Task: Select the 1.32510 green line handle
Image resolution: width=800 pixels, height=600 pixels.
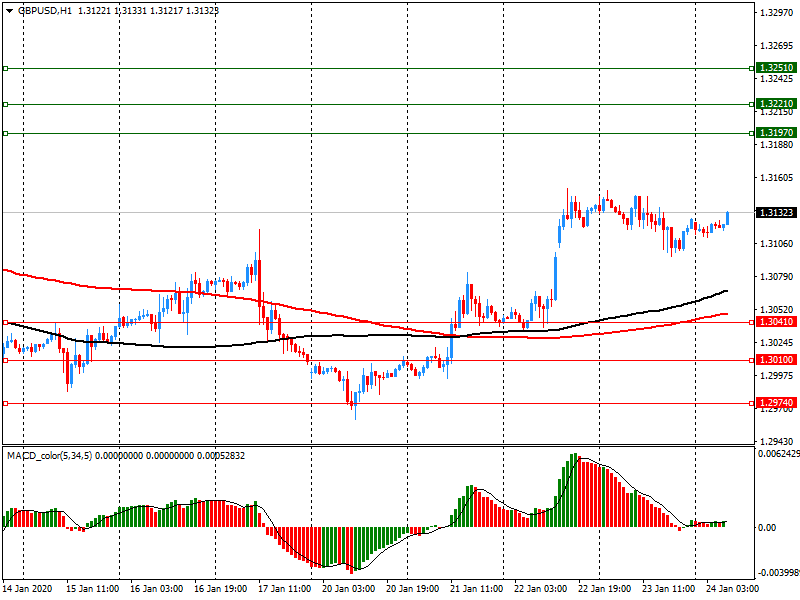Action: point(5,69)
